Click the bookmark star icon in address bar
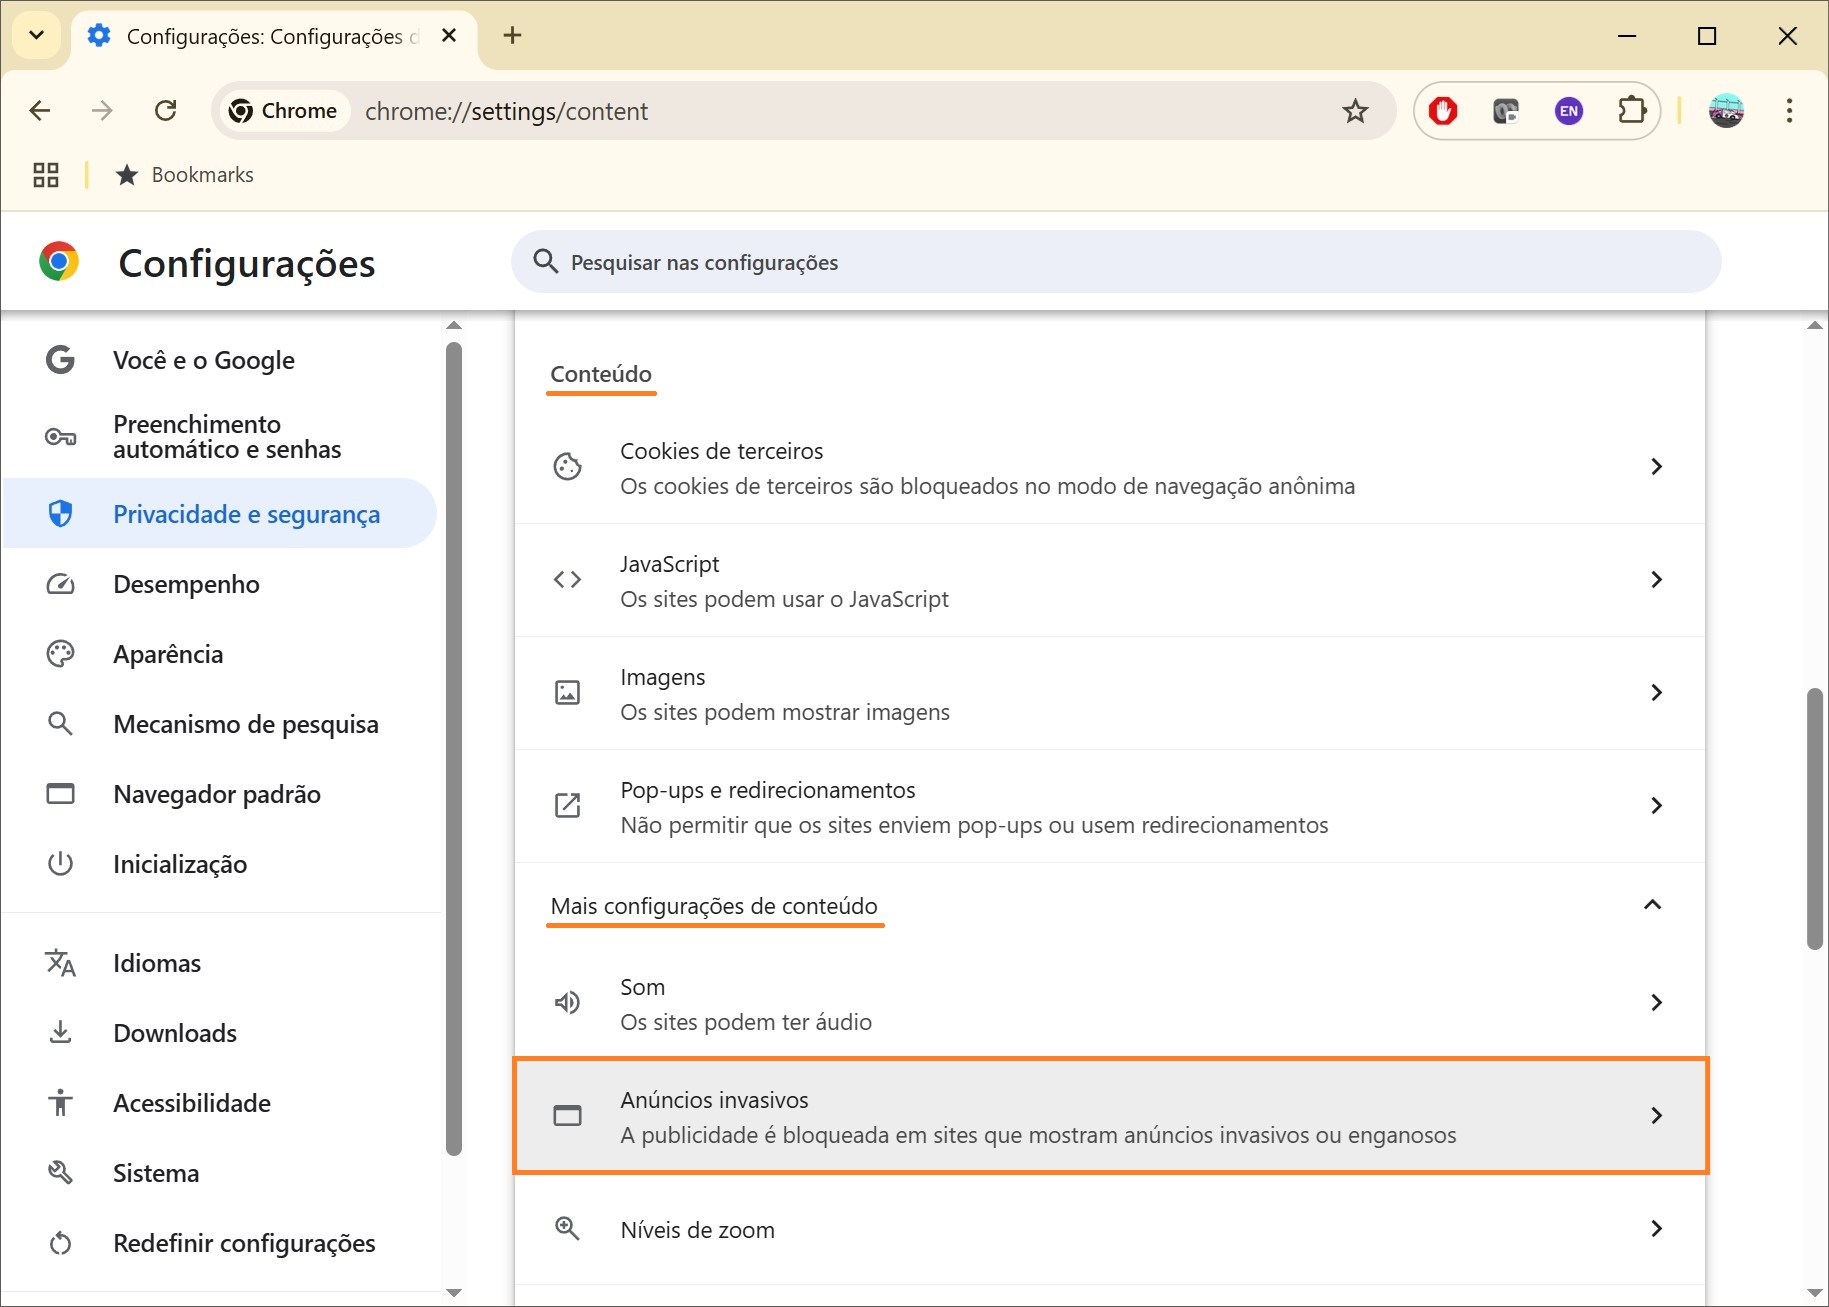Viewport: 1829px width, 1307px height. [1355, 111]
